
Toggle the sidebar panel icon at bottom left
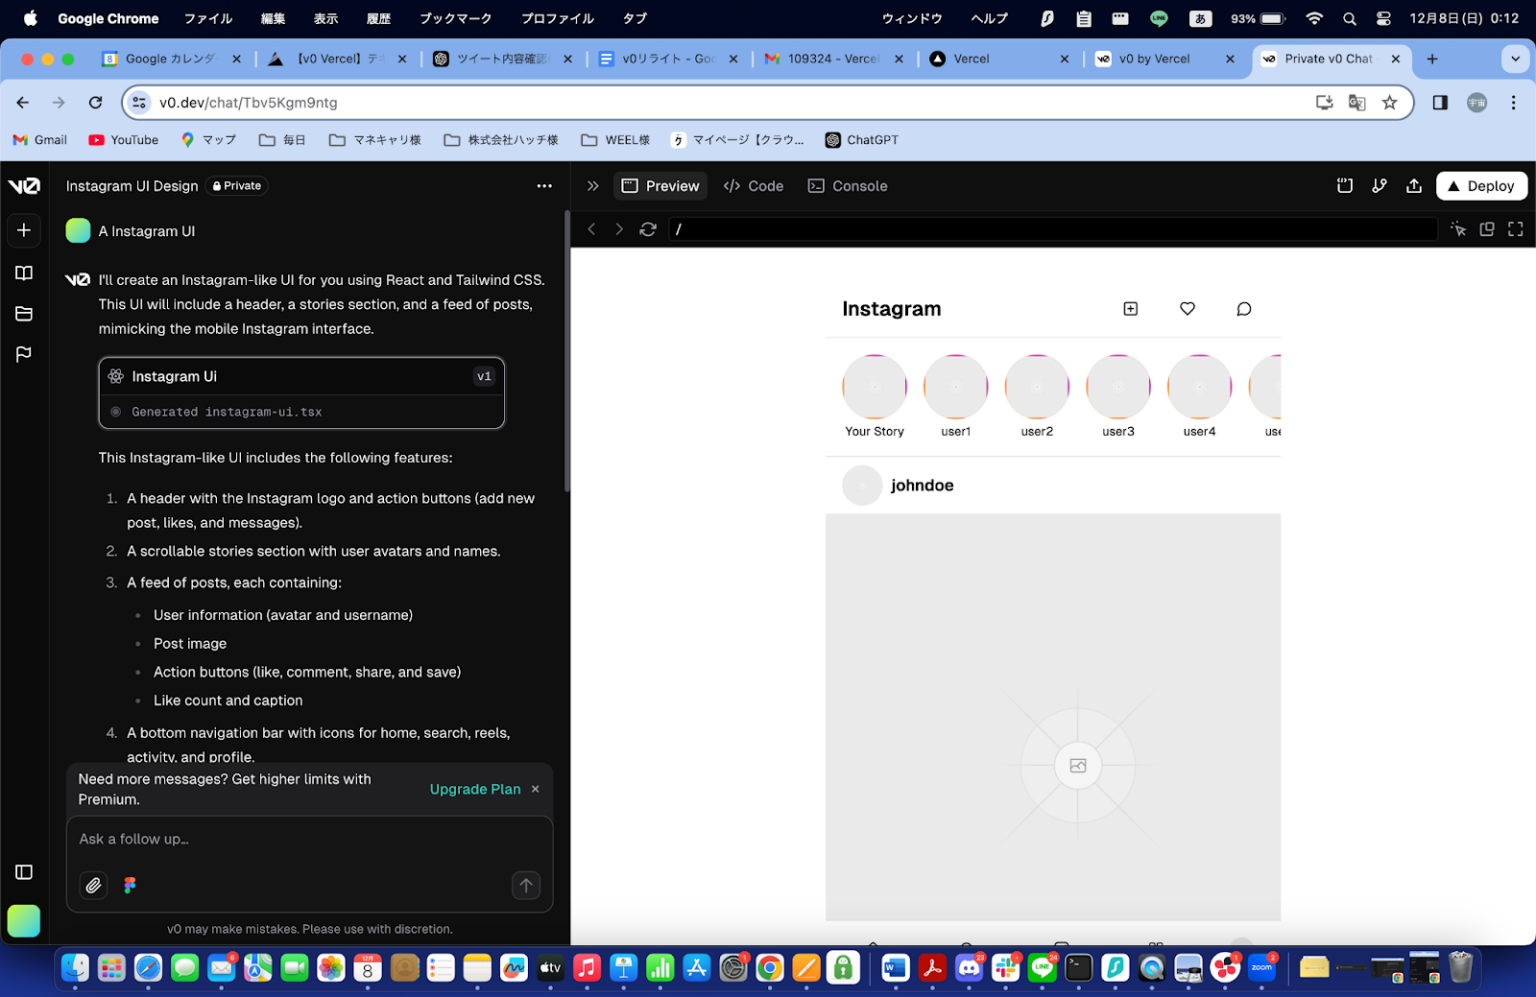24,872
